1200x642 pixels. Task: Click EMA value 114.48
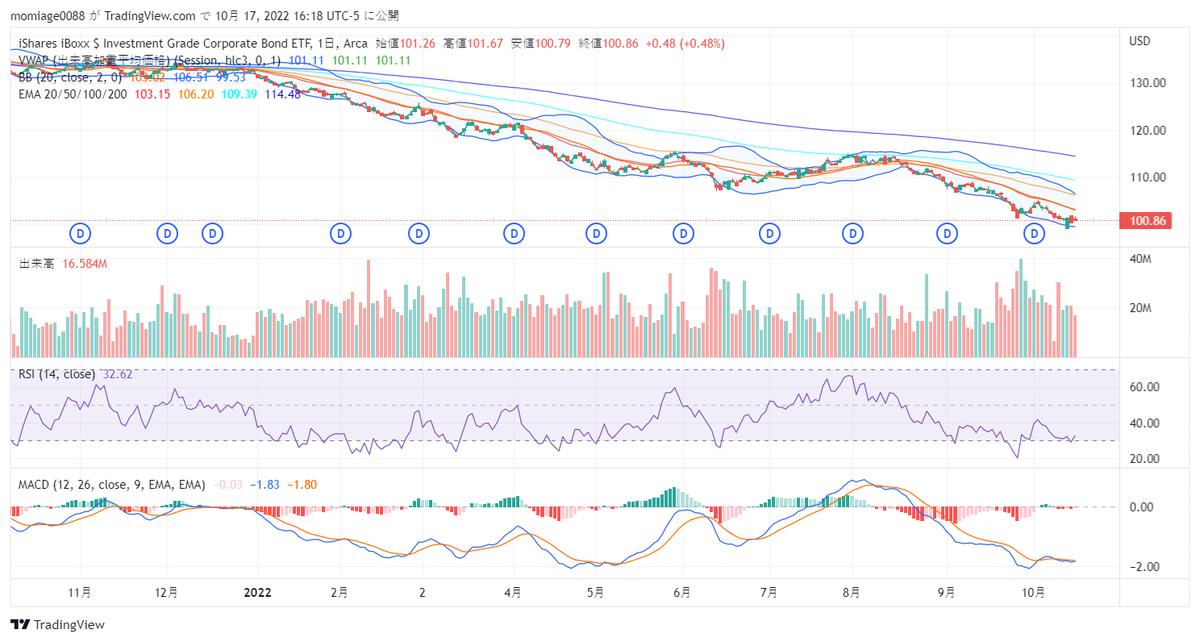coord(283,93)
